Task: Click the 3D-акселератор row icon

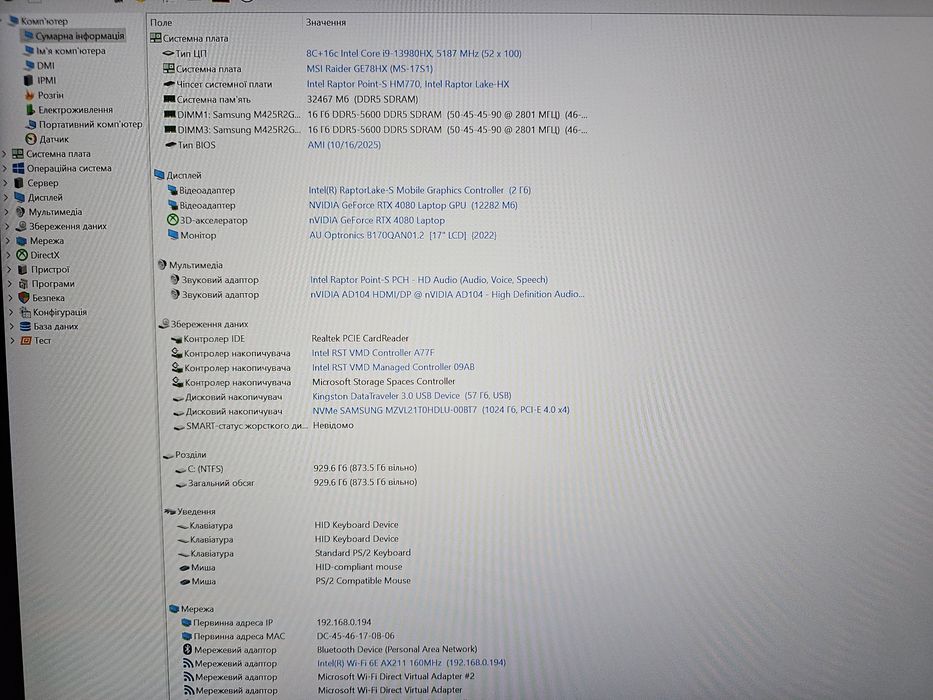Action: point(173,220)
